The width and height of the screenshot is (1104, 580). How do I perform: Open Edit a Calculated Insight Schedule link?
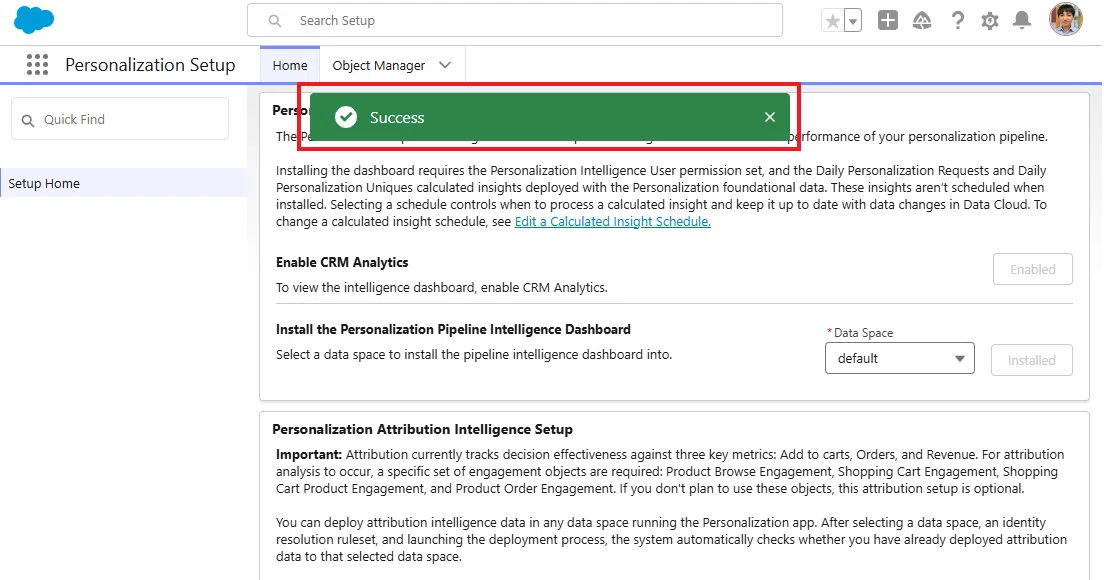tap(613, 221)
